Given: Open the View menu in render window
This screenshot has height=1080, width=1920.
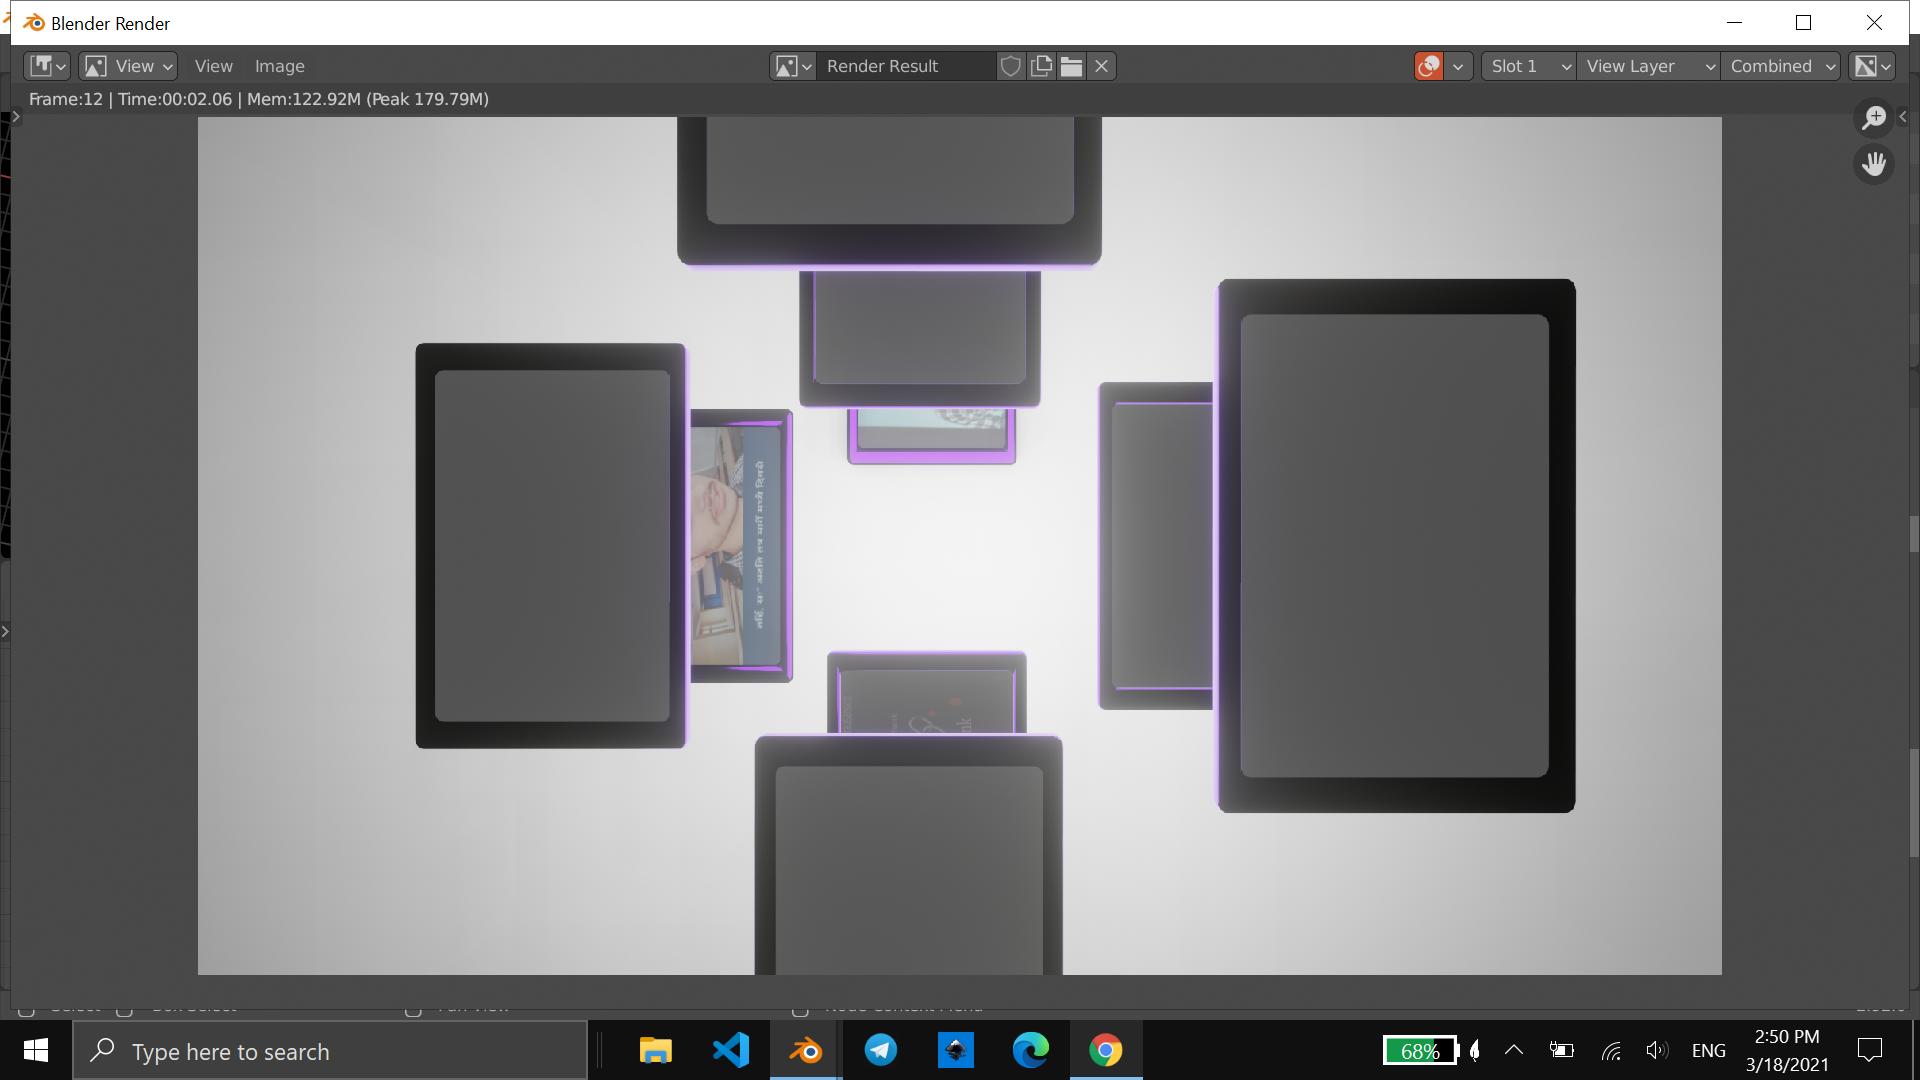Looking at the screenshot, I should 212,65.
